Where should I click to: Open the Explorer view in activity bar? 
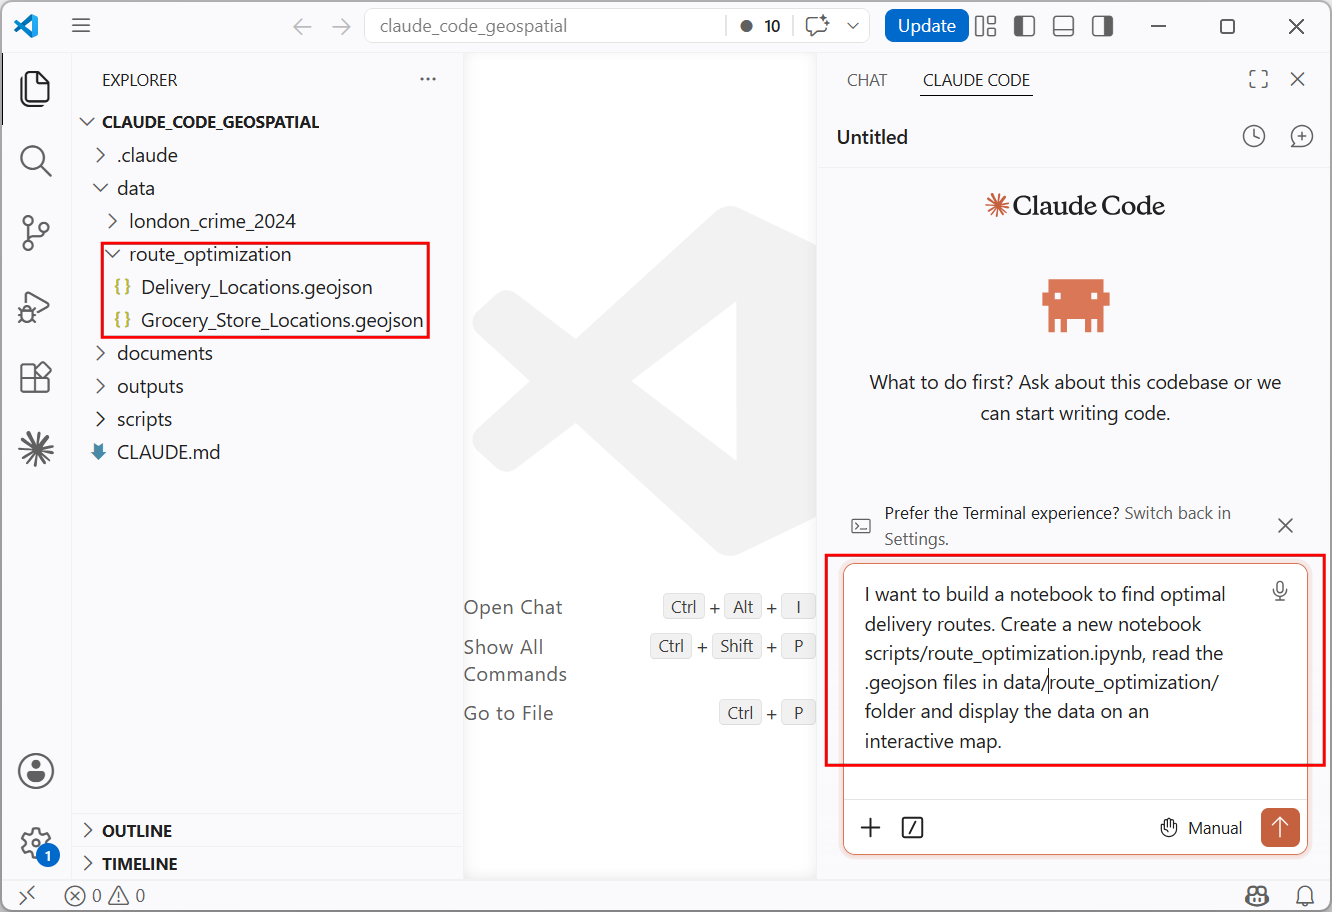(x=36, y=89)
